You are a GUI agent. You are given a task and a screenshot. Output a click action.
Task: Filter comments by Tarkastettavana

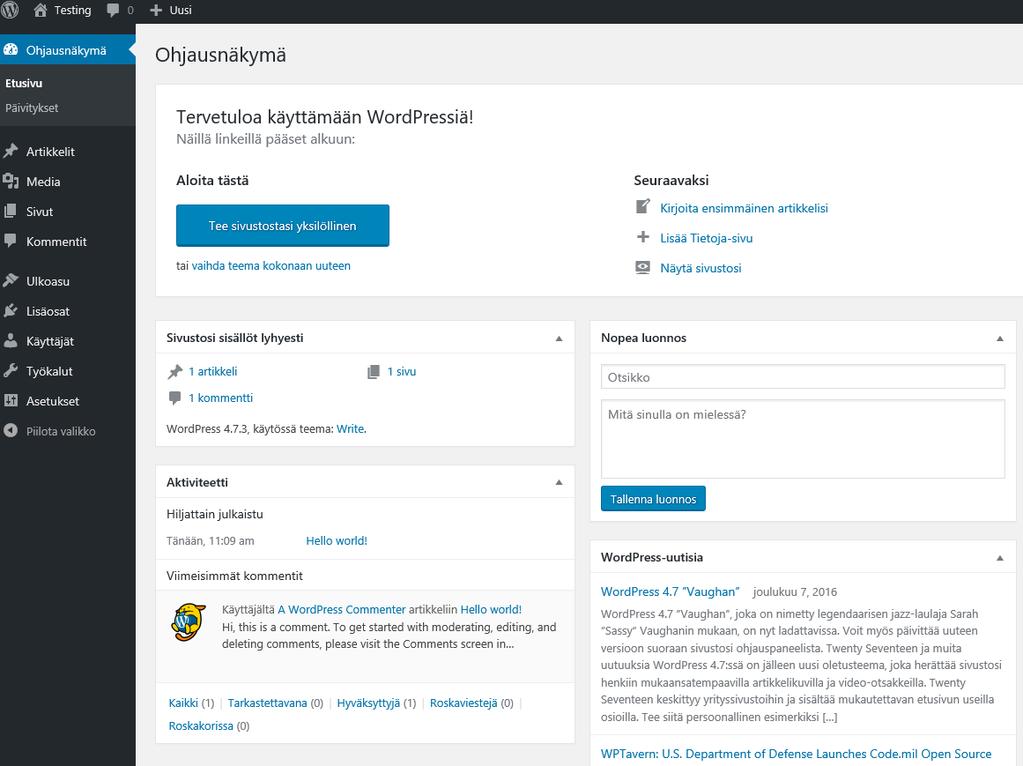pos(267,703)
